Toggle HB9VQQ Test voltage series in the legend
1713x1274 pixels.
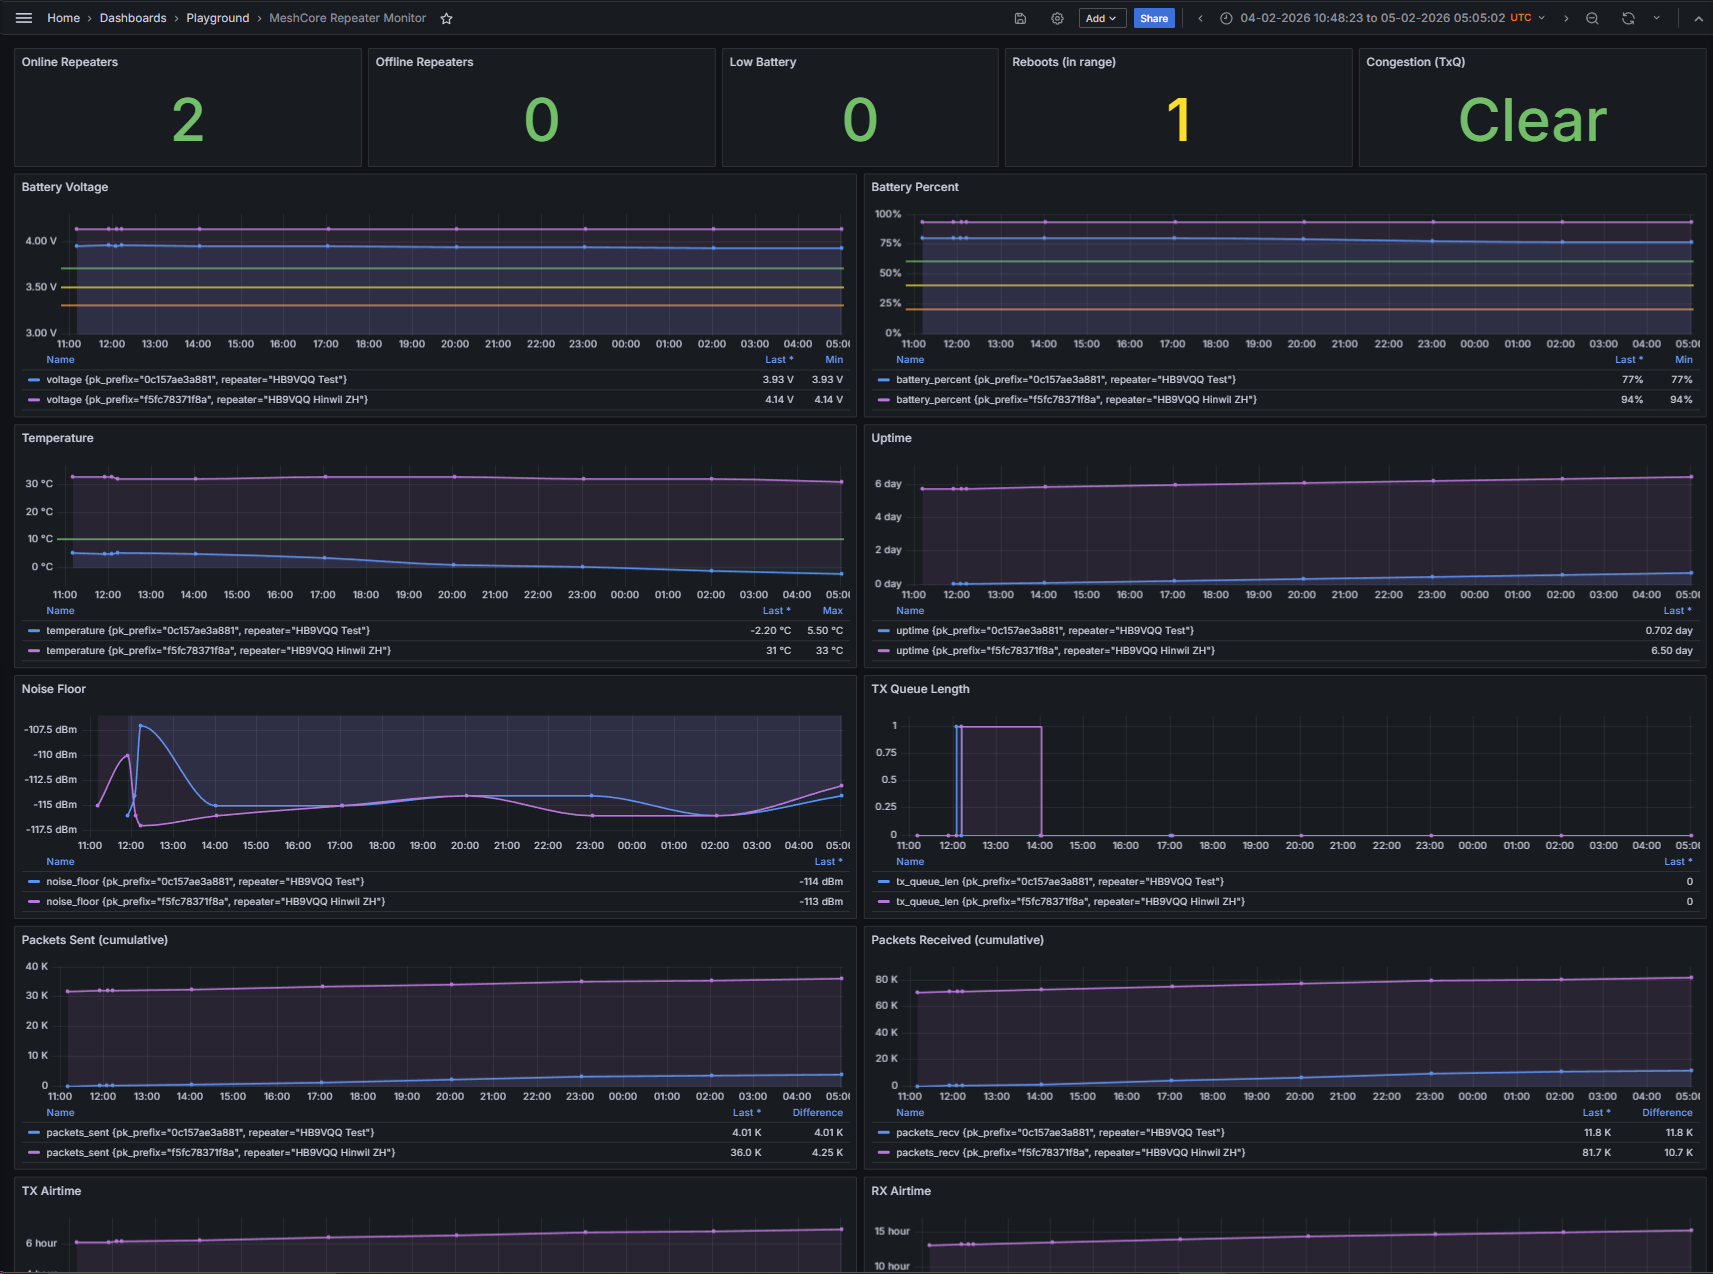pos(196,380)
